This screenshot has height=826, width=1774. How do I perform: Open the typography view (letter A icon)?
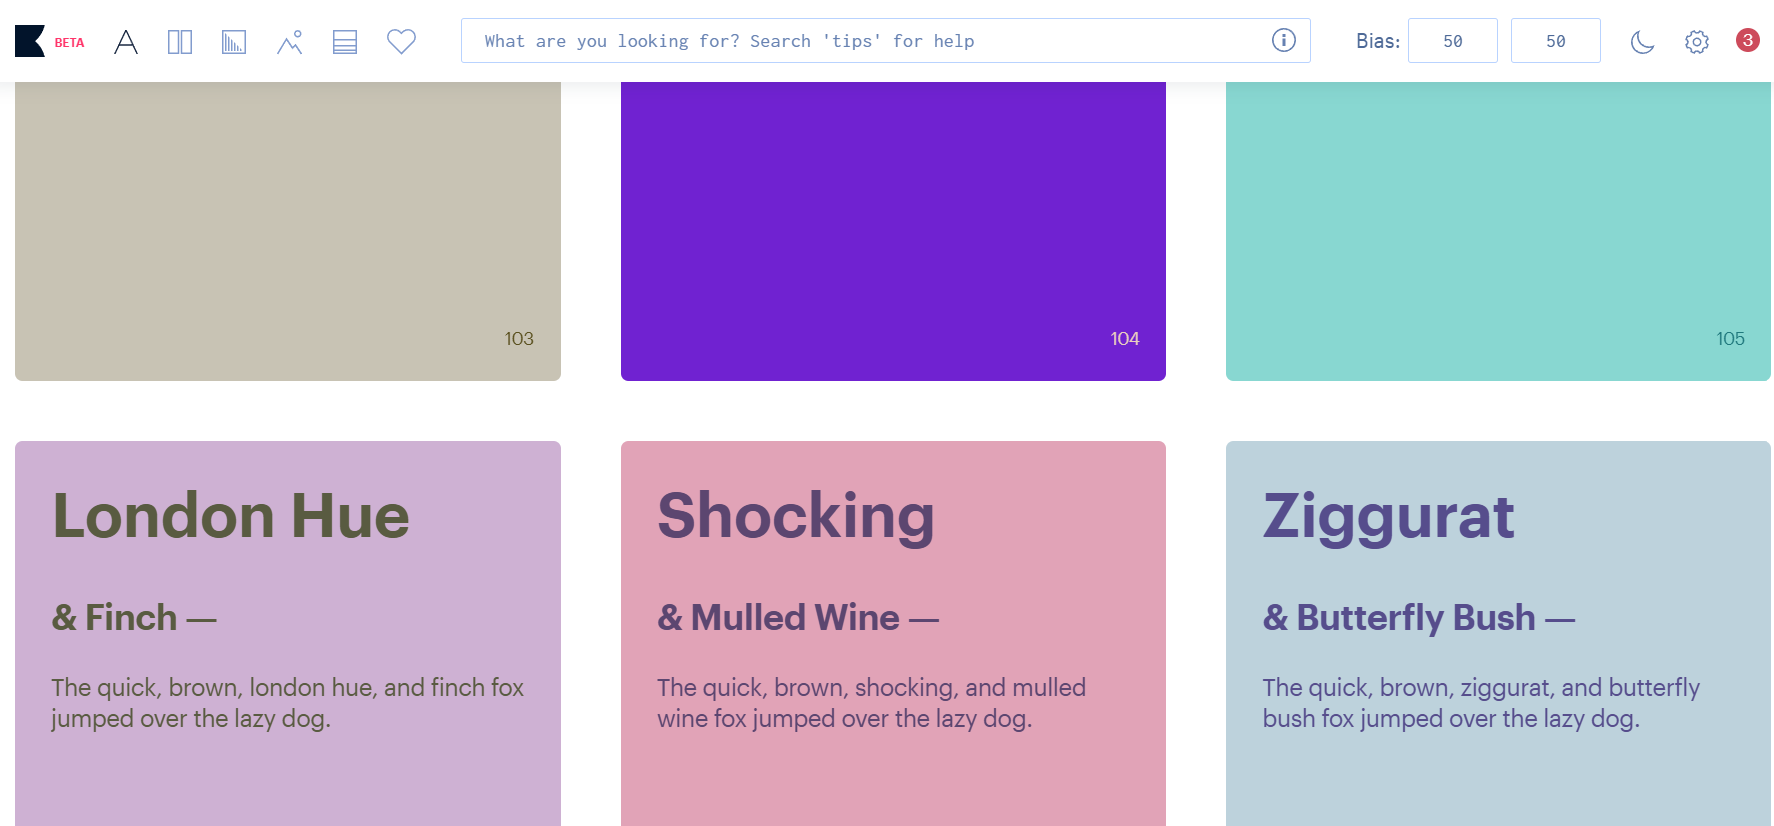(126, 42)
